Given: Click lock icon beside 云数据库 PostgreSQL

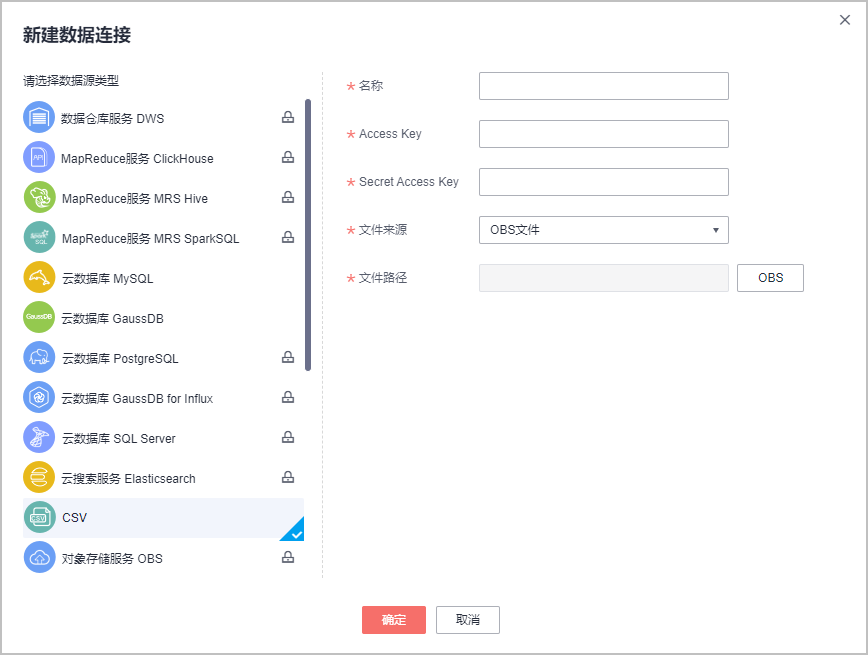Looking at the screenshot, I should pyautogui.click(x=288, y=357).
